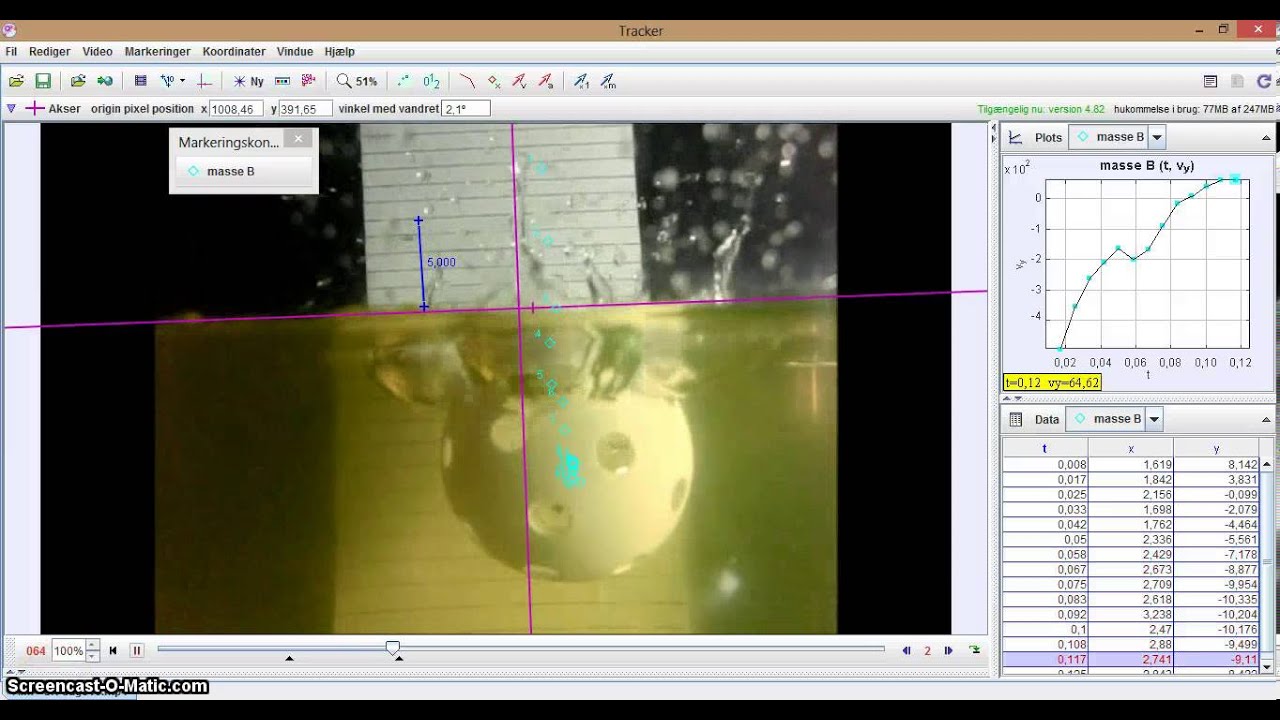Return video to first frame
Image resolution: width=1280 pixels, height=720 pixels.
pyautogui.click(x=113, y=650)
